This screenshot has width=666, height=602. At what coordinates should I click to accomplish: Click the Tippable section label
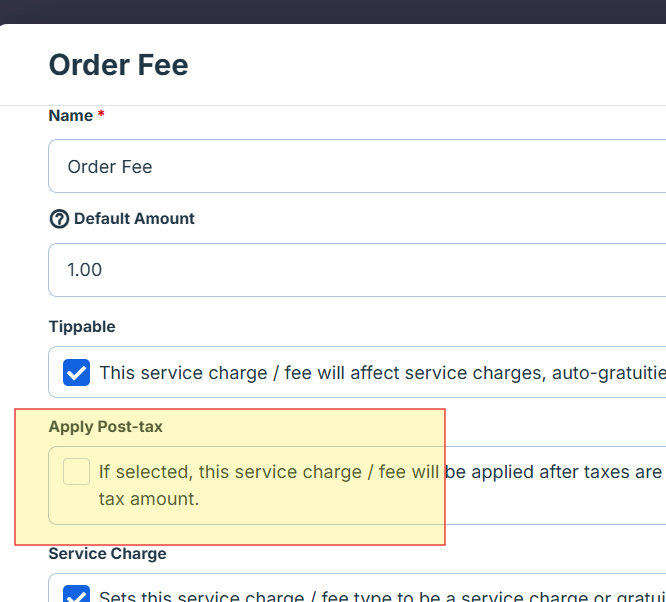tap(82, 327)
